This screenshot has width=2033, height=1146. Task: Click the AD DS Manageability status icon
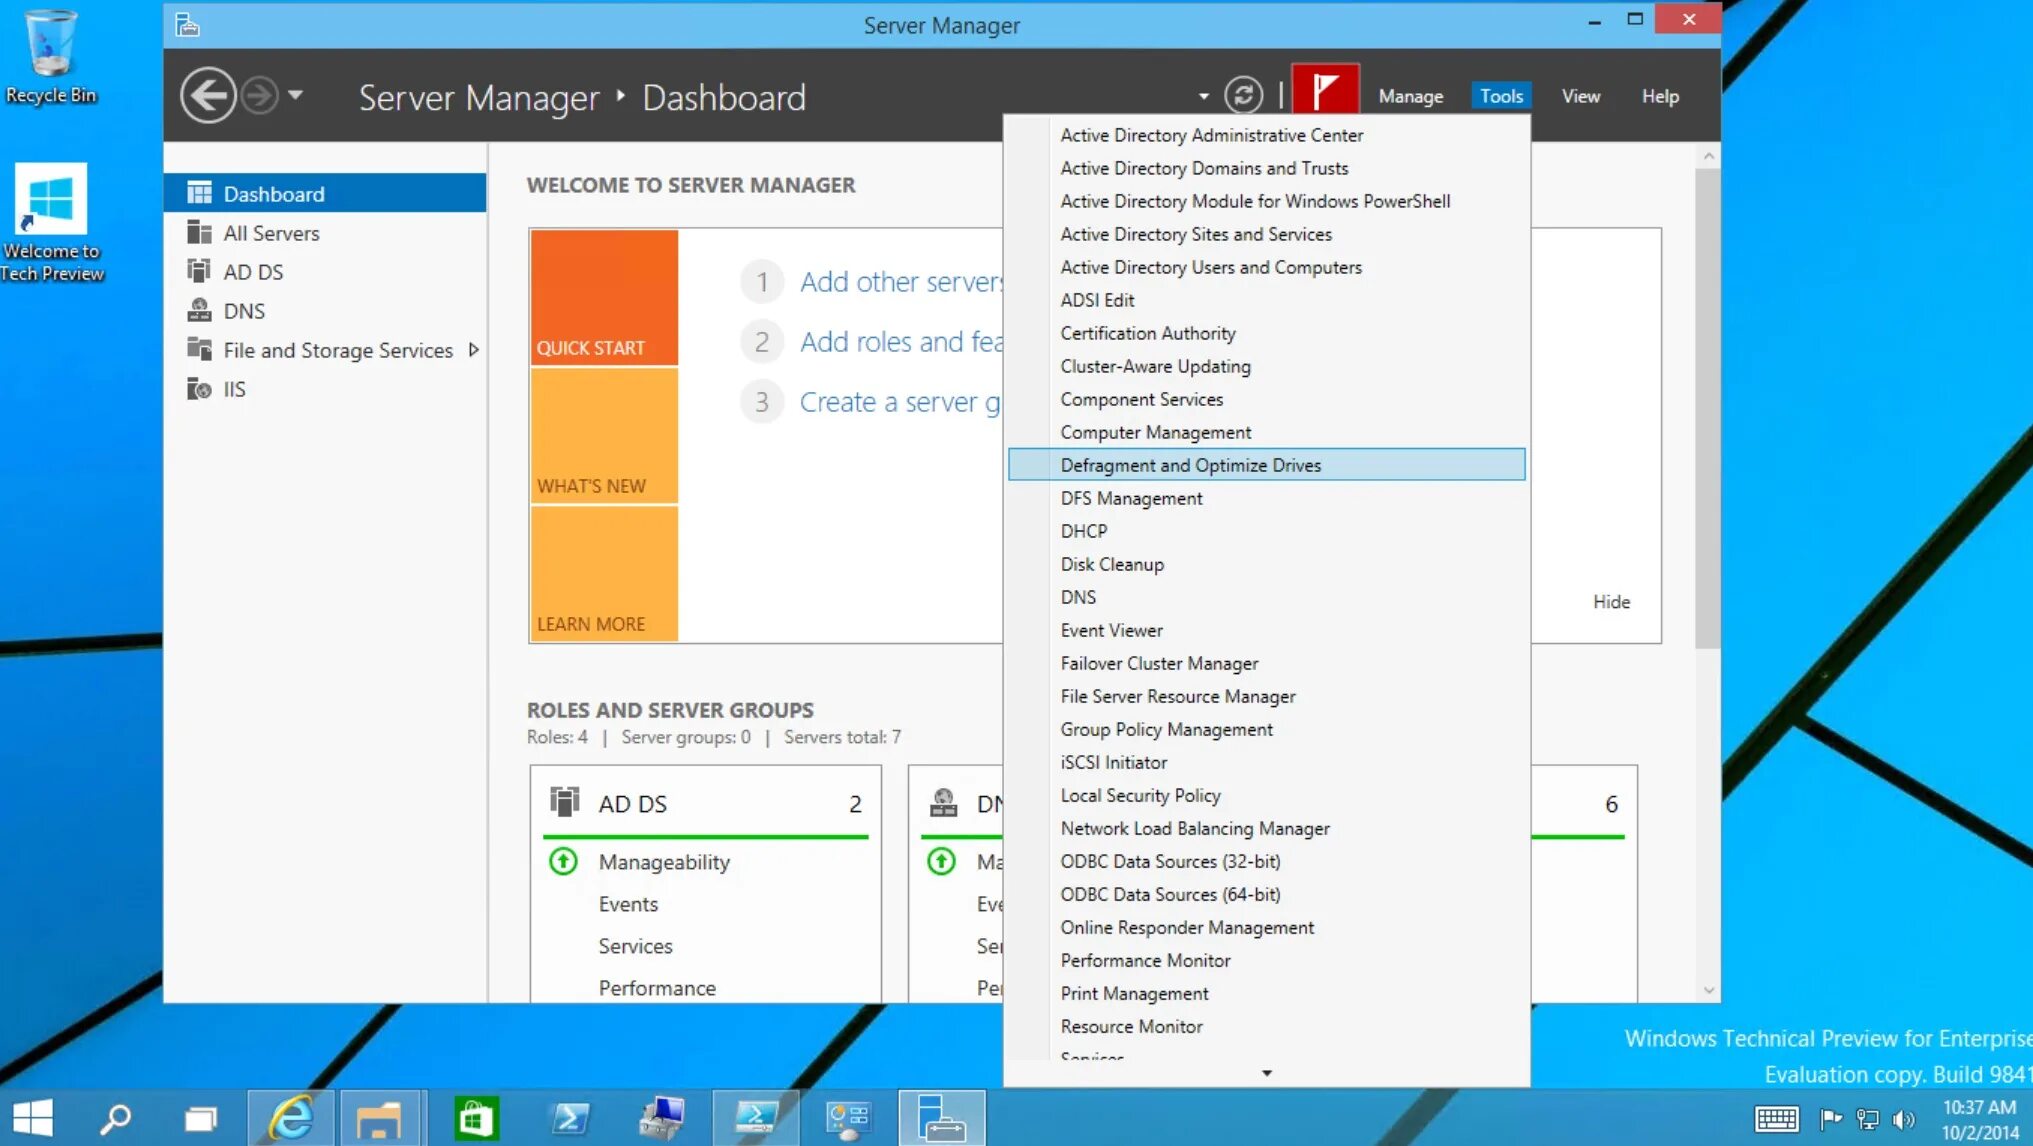(563, 861)
